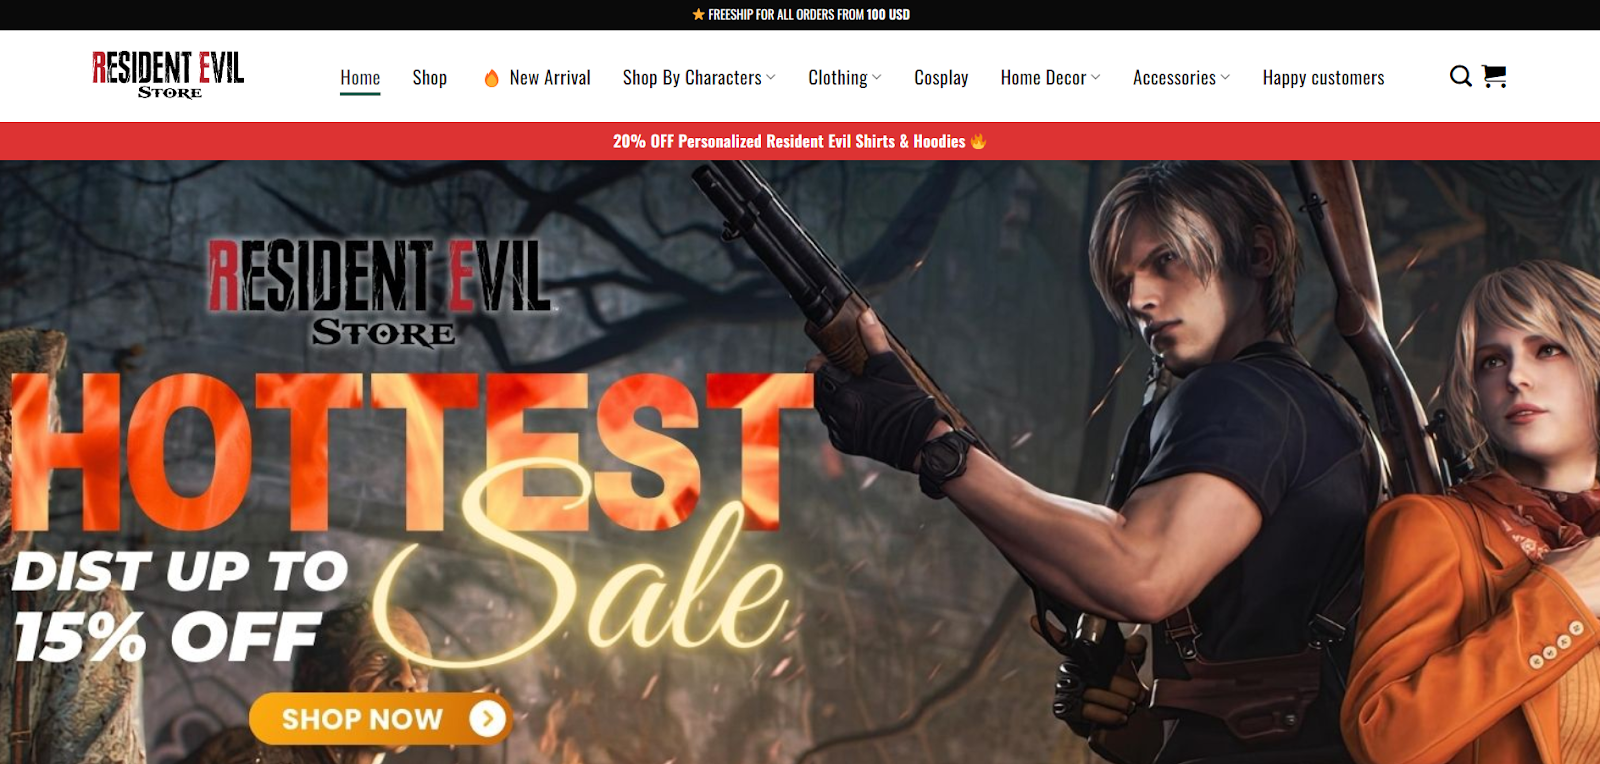This screenshot has height=764, width=1600.
Task: Open the shopping cart icon
Action: (x=1494, y=77)
